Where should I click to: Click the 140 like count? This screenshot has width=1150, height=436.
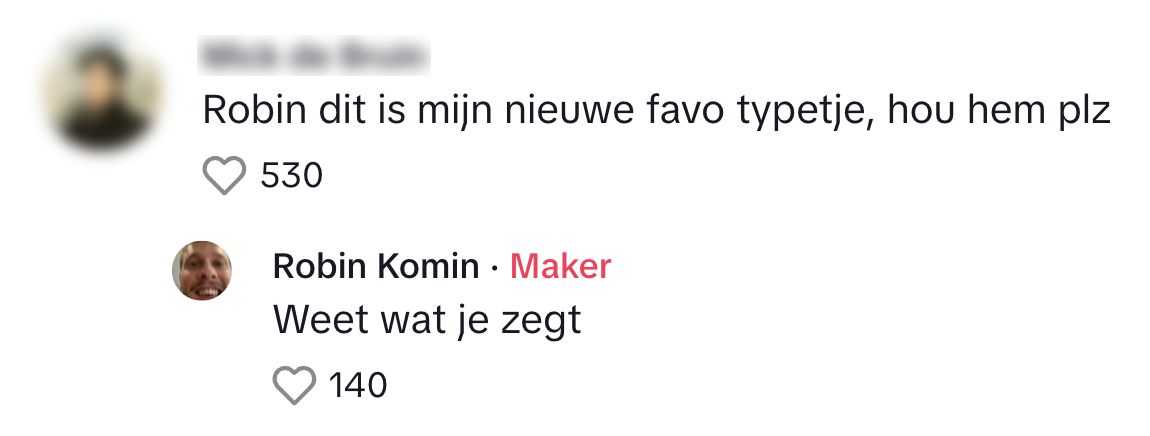tap(358, 385)
